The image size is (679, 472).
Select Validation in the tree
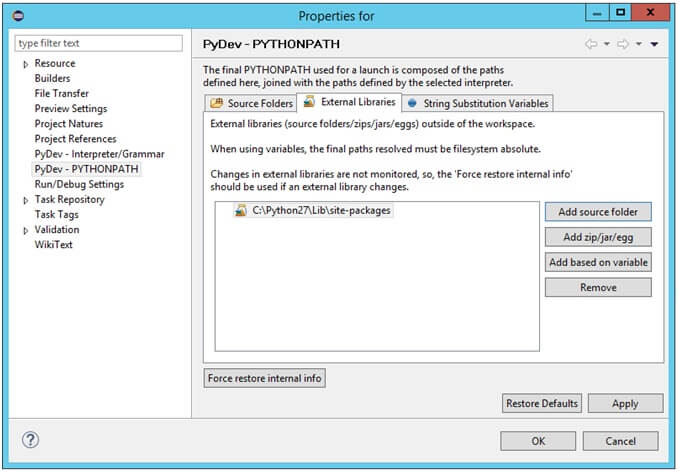57,230
